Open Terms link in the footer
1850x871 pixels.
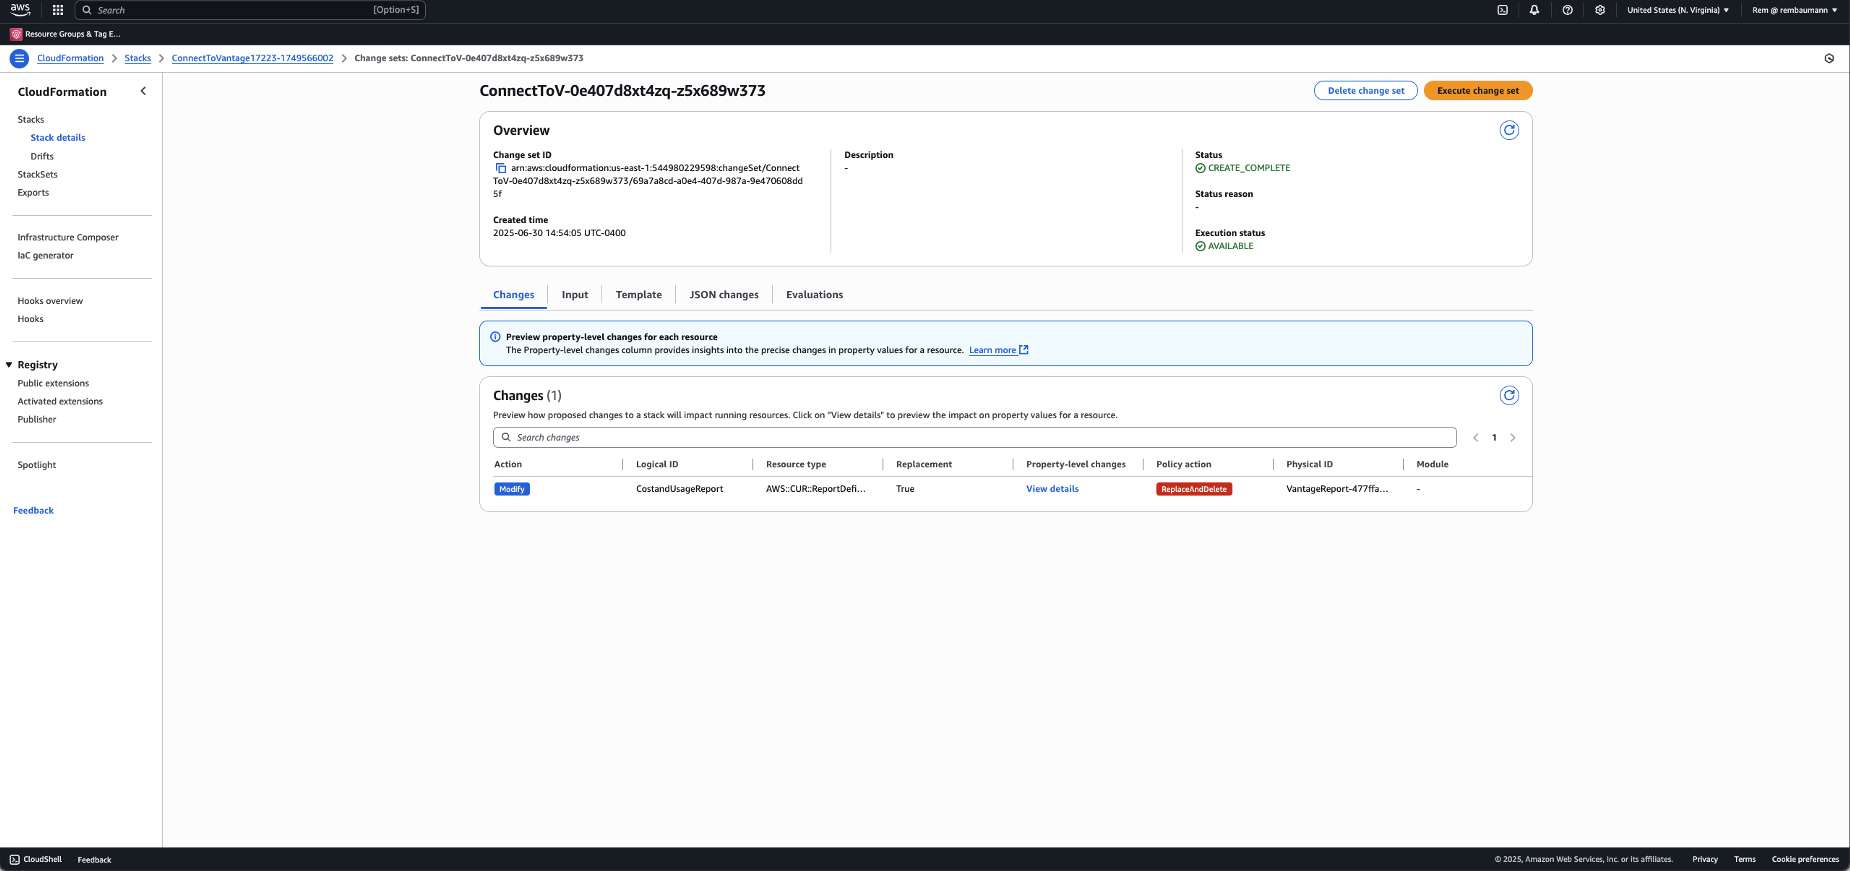click(1745, 860)
